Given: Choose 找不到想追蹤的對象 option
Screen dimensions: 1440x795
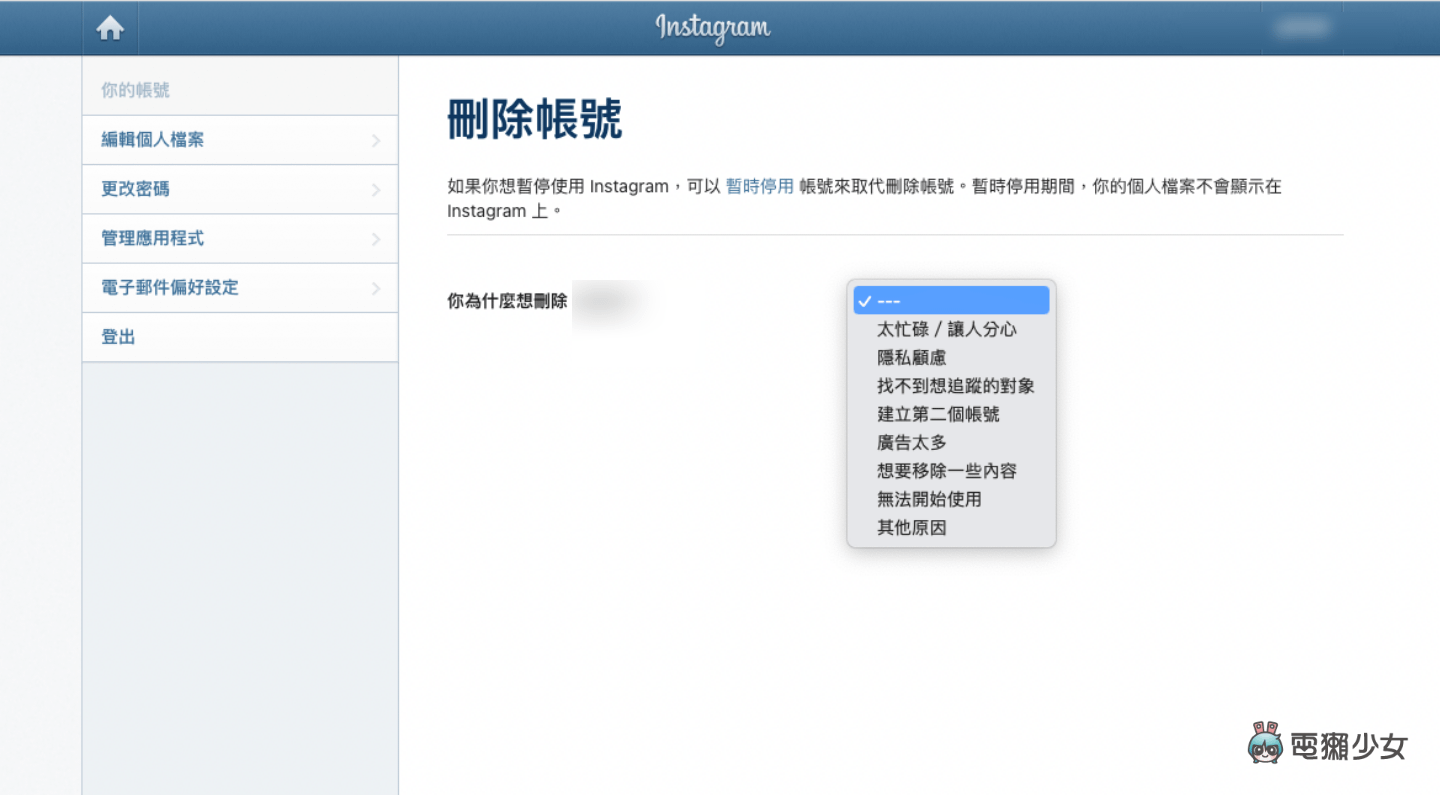Looking at the screenshot, I should pos(955,386).
